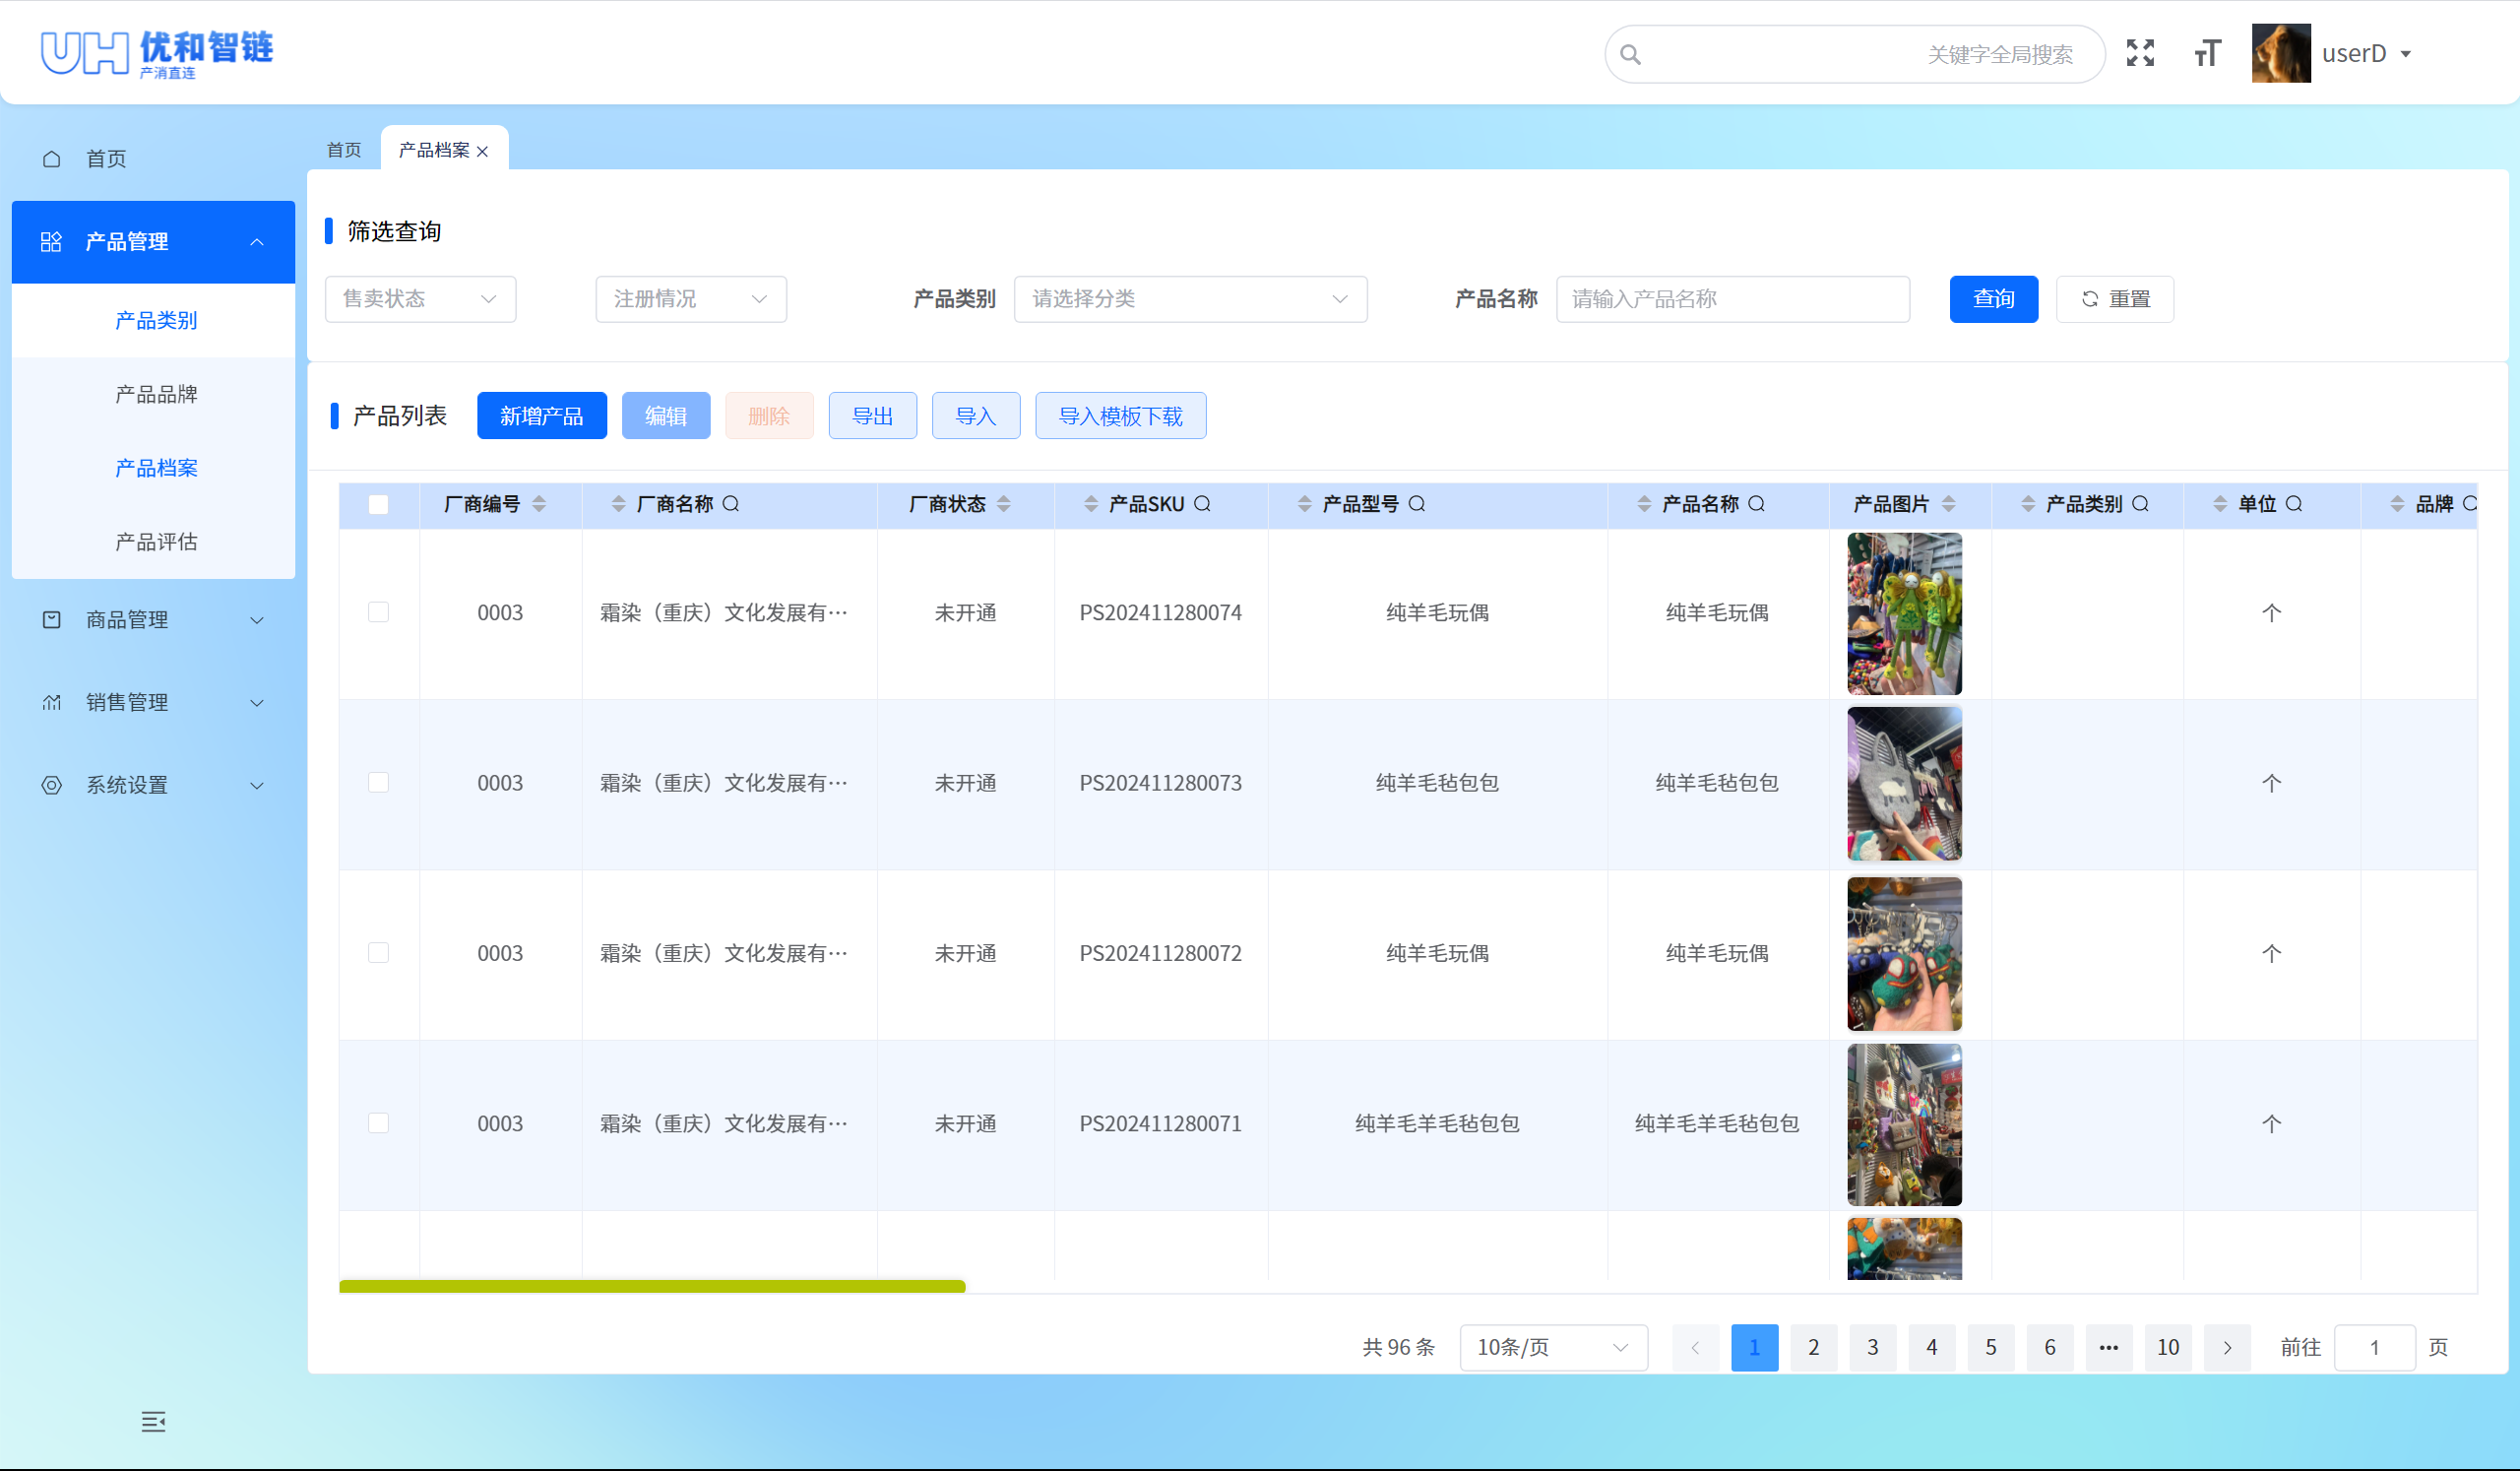Select the 系统设置 gear icon in the sidebar
The height and width of the screenshot is (1471, 2520).
(x=52, y=785)
